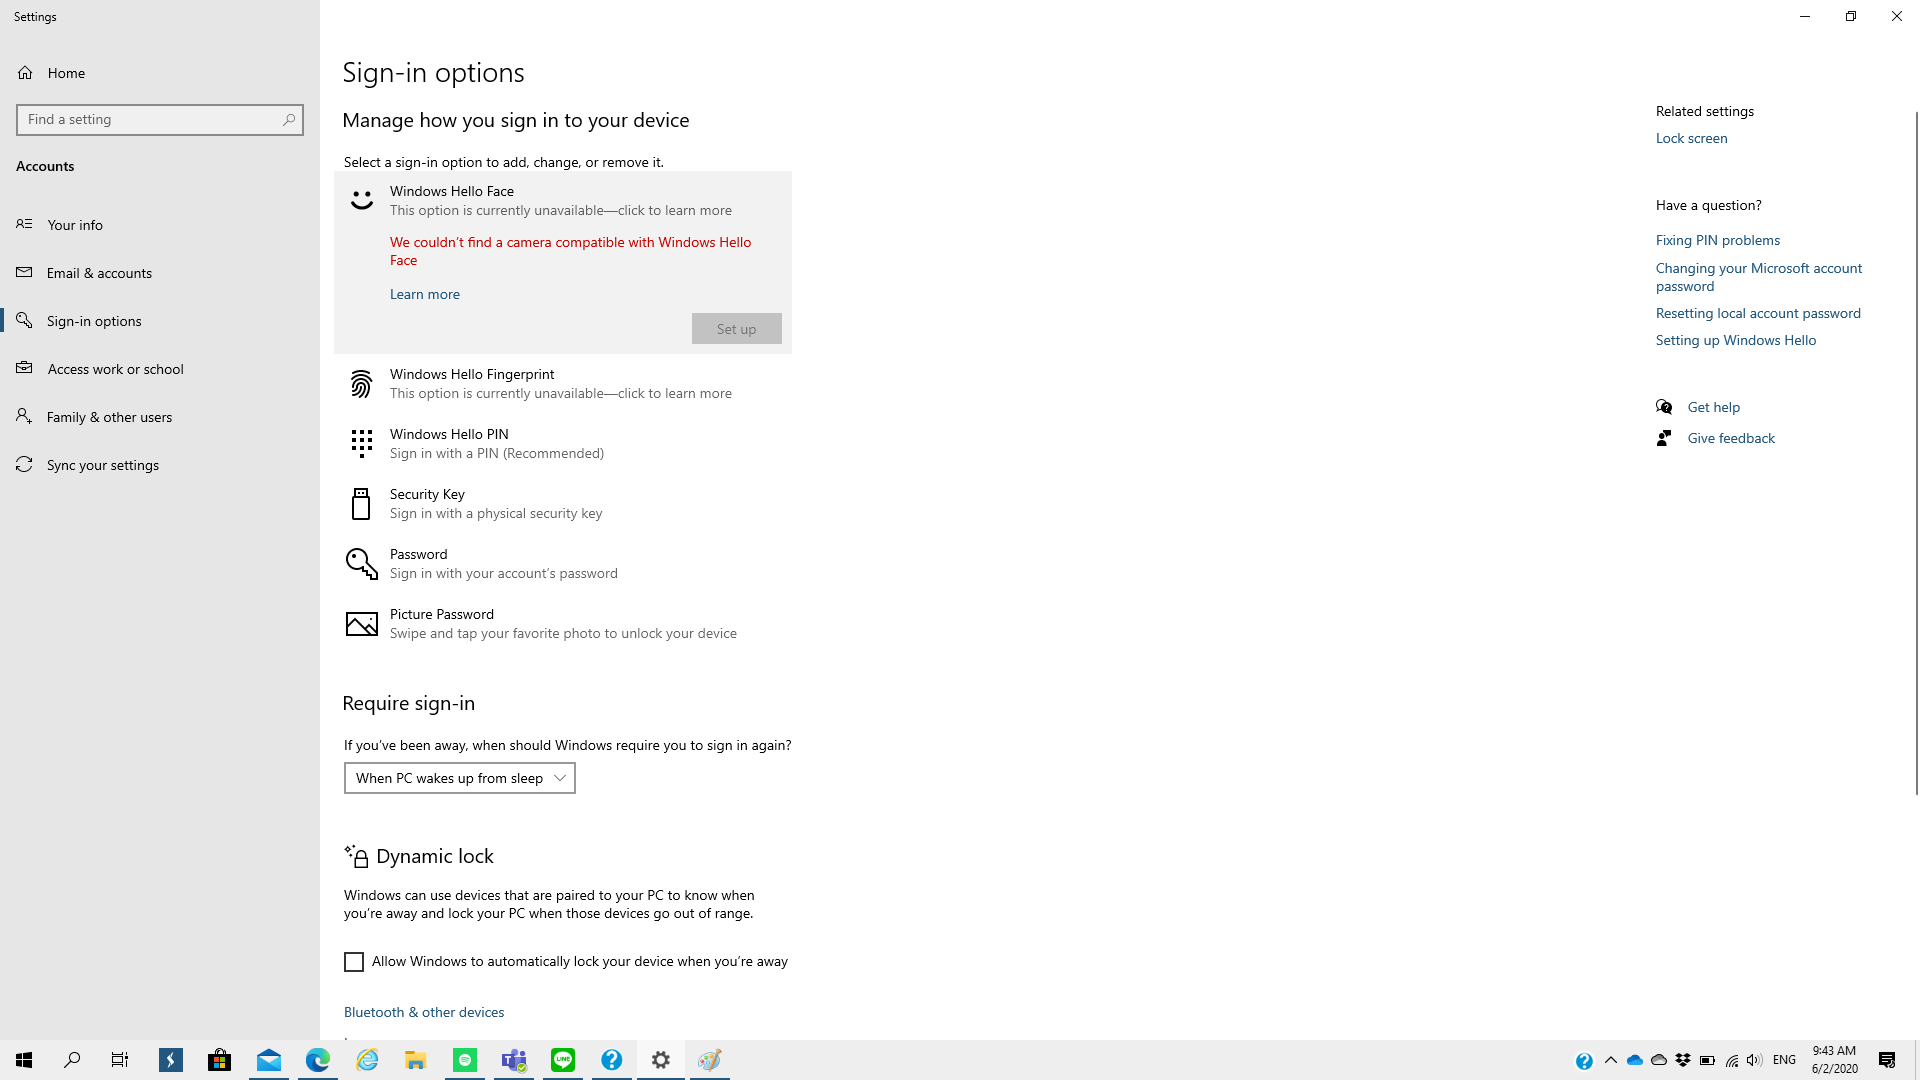Click the Security Key USB icon

[x=361, y=504]
